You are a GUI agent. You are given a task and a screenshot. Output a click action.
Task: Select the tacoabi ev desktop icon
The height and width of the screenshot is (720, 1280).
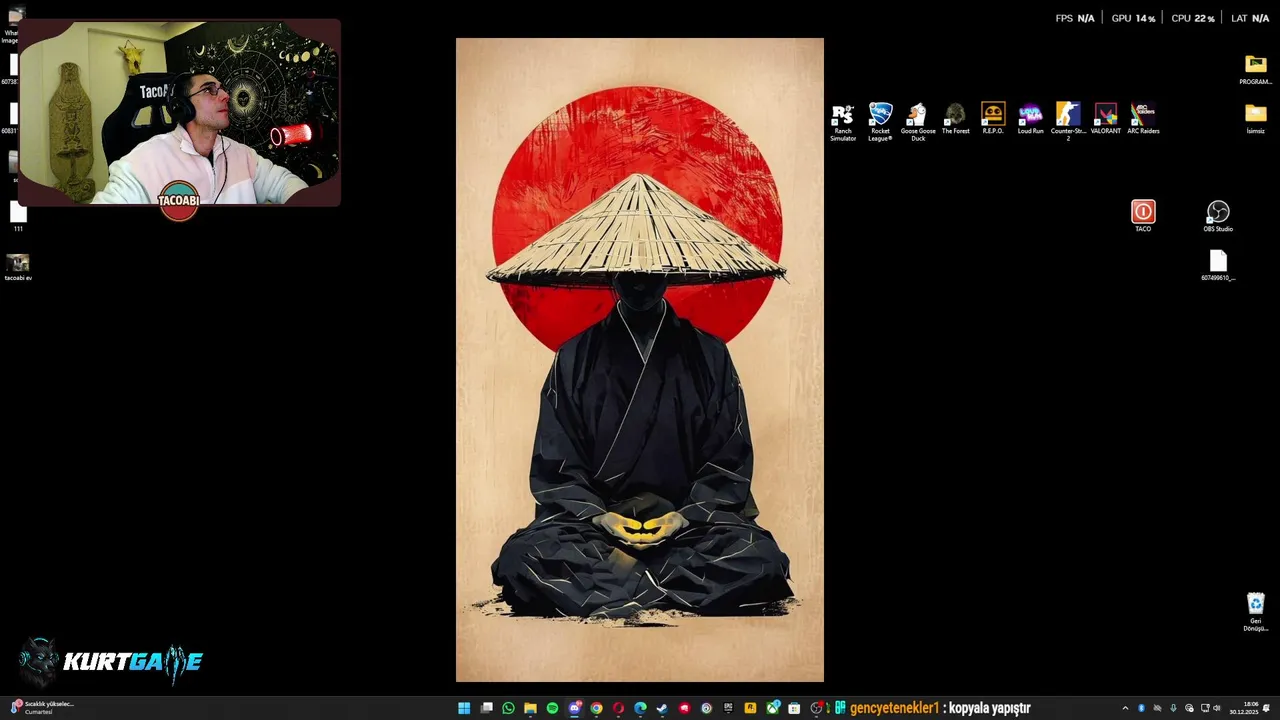click(18, 266)
